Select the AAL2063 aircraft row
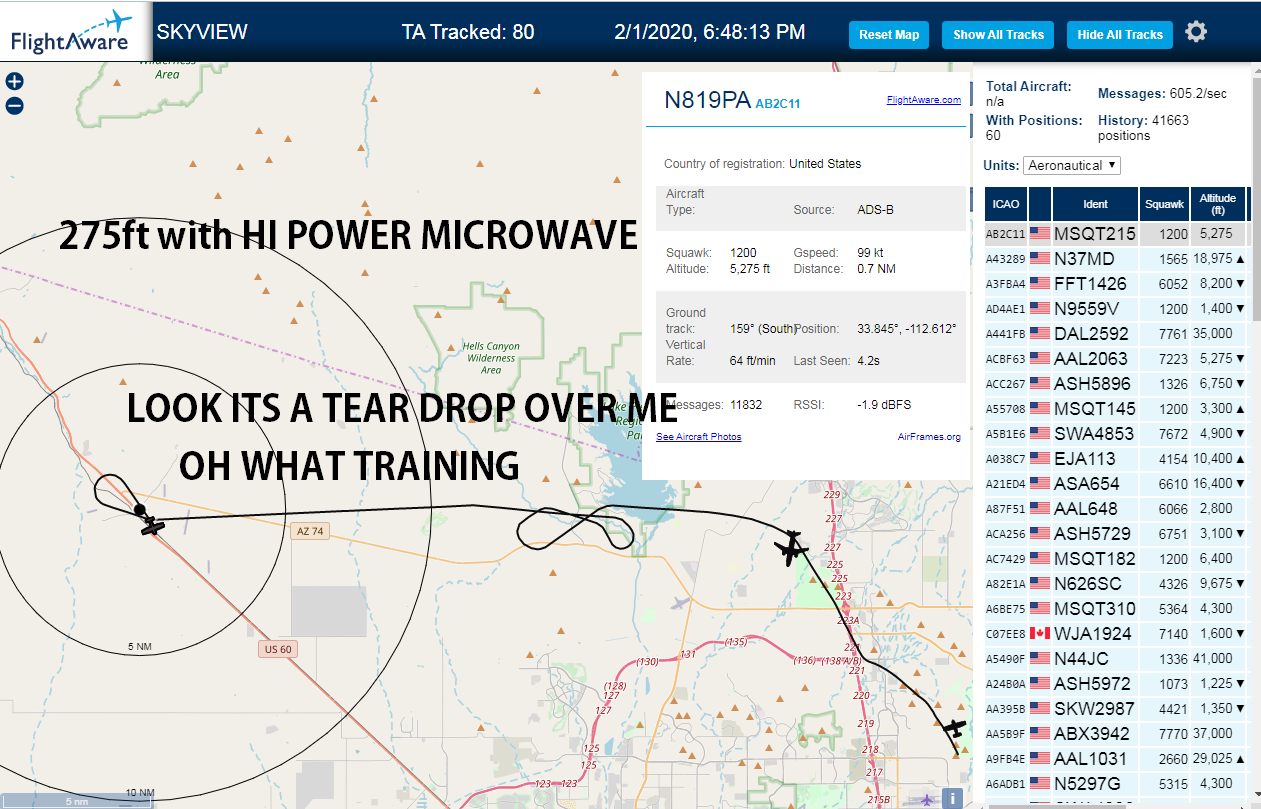 click(x=1114, y=358)
